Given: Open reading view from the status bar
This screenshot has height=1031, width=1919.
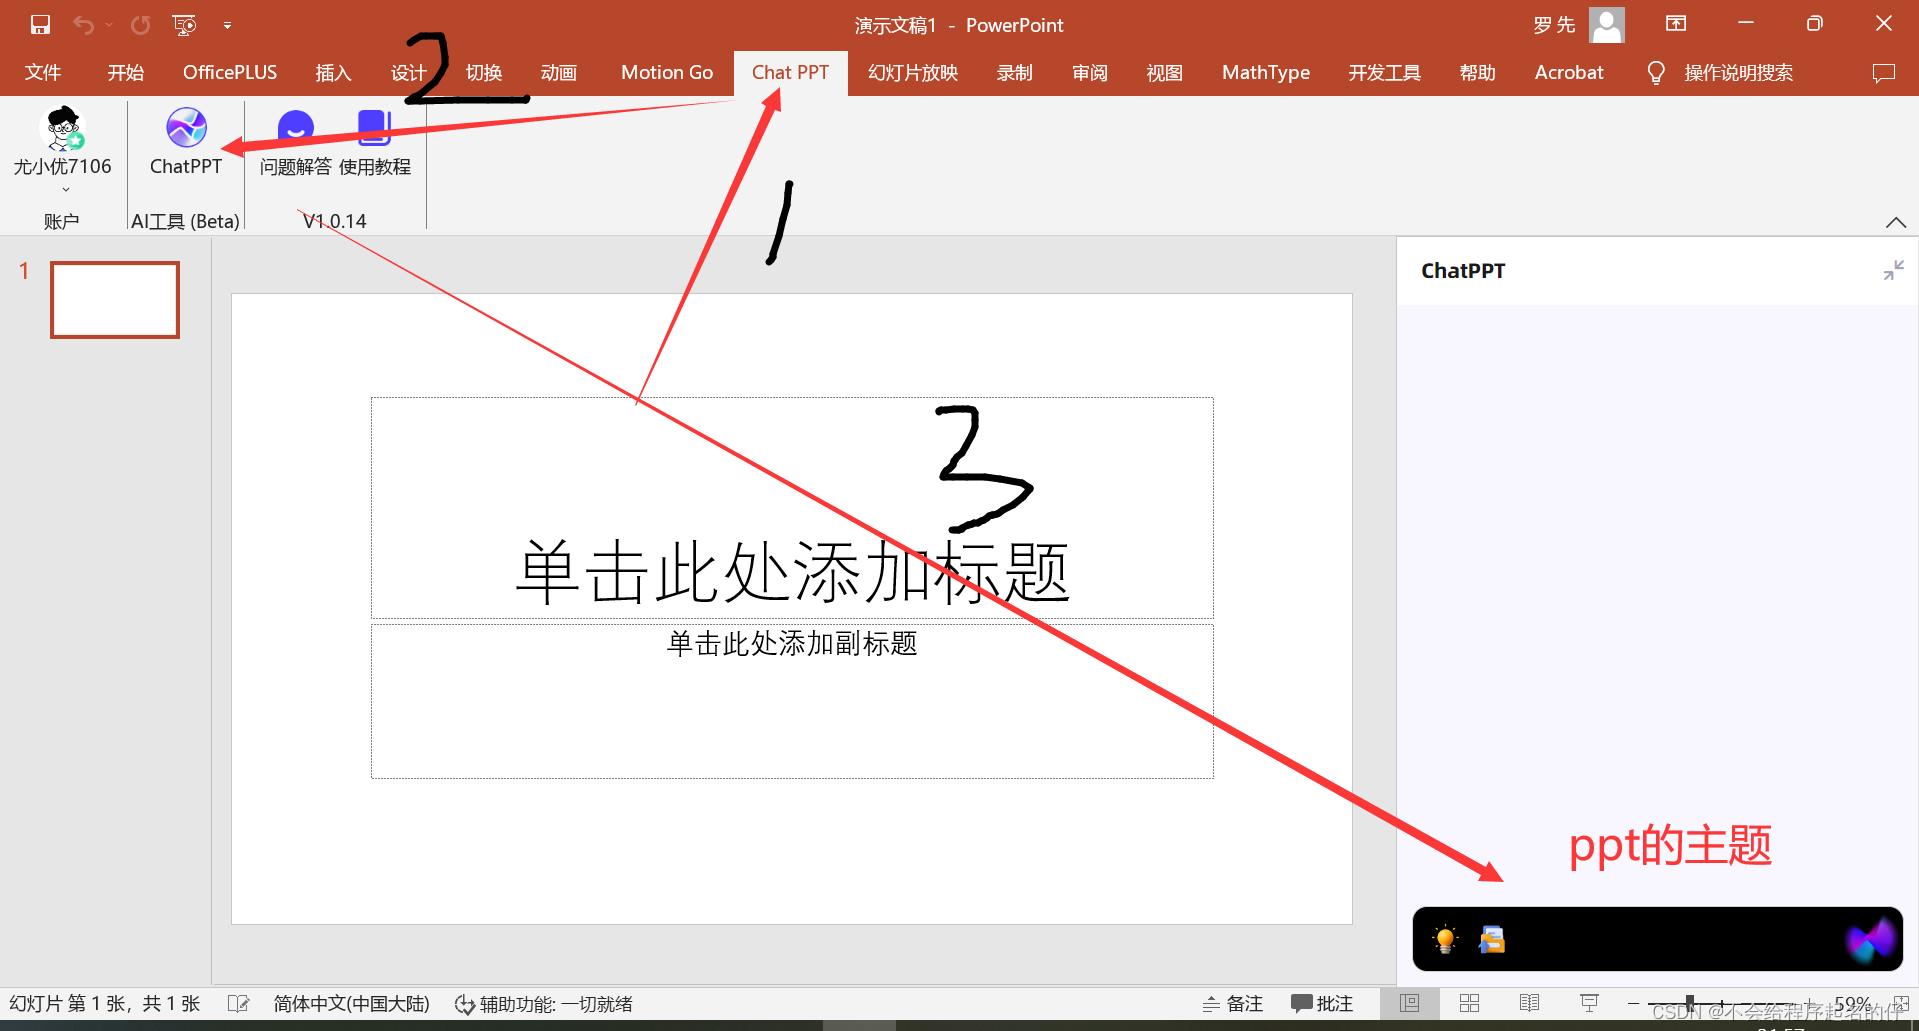Looking at the screenshot, I should point(1529,1003).
